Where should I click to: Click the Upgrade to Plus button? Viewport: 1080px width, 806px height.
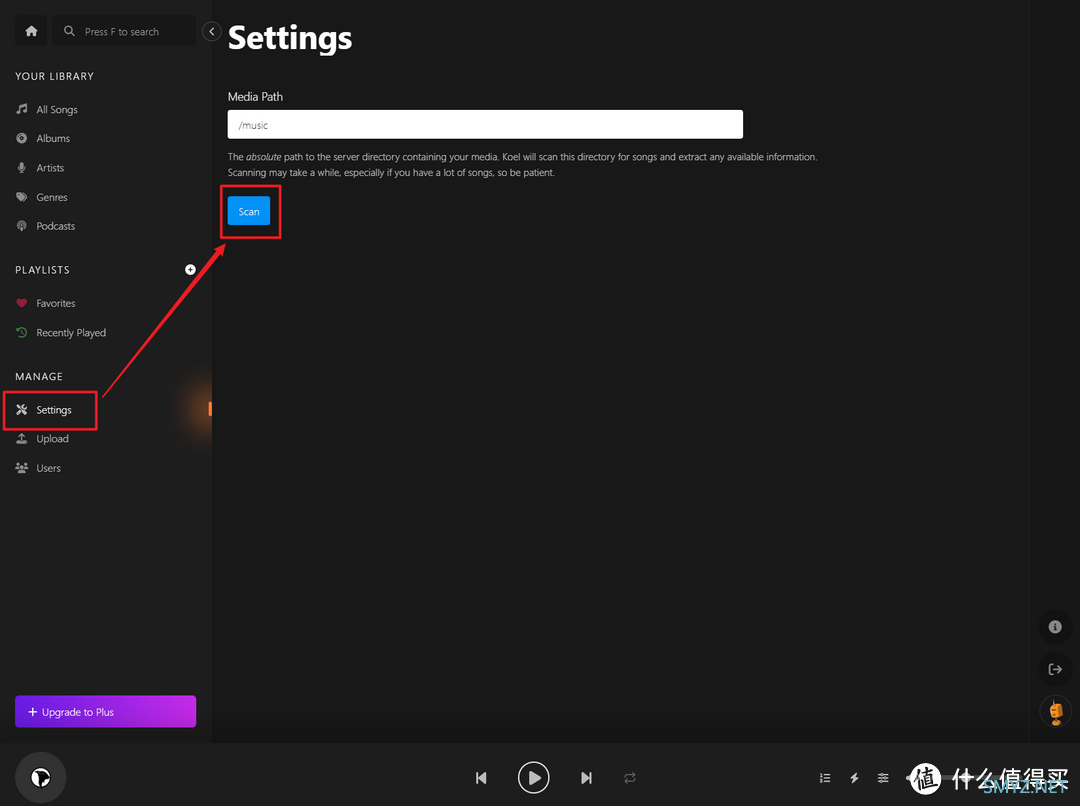pyautogui.click(x=105, y=712)
